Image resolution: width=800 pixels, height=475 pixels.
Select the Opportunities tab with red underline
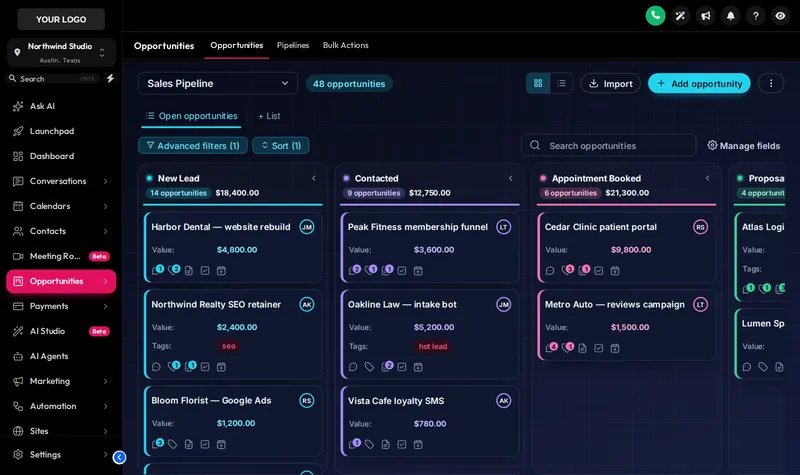(237, 45)
